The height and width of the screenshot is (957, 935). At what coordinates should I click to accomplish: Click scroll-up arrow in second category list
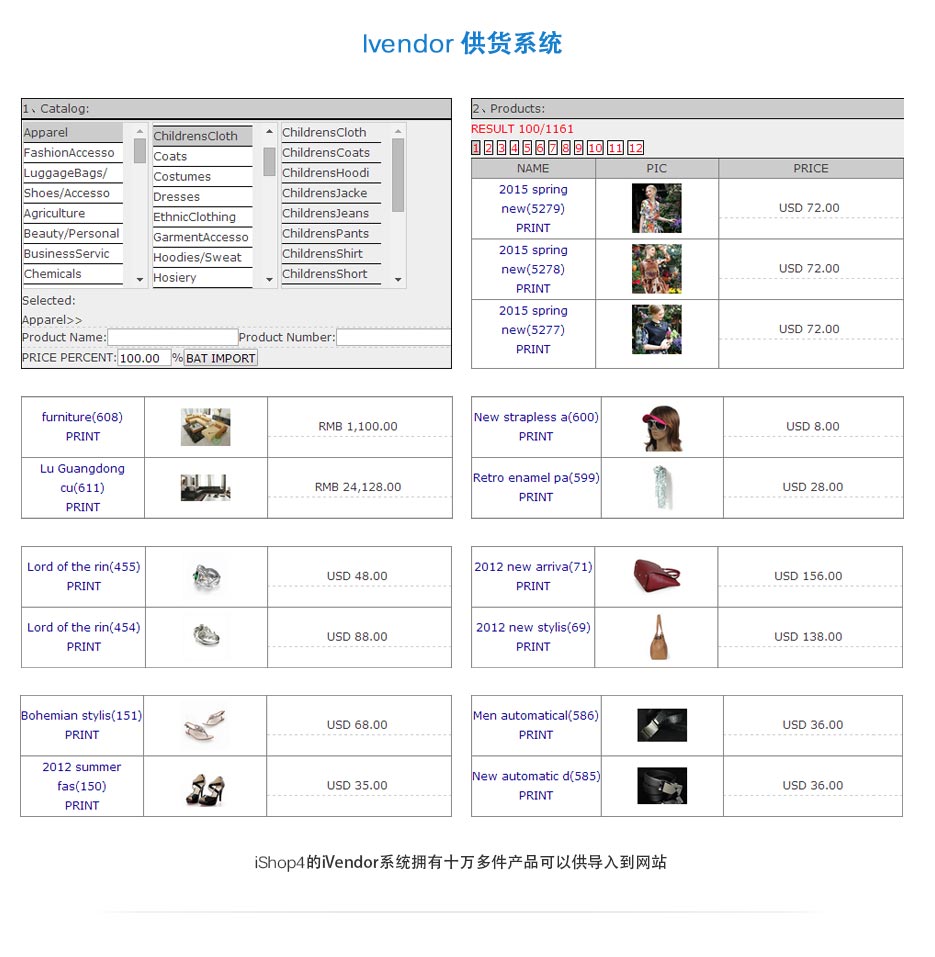click(x=269, y=132)
